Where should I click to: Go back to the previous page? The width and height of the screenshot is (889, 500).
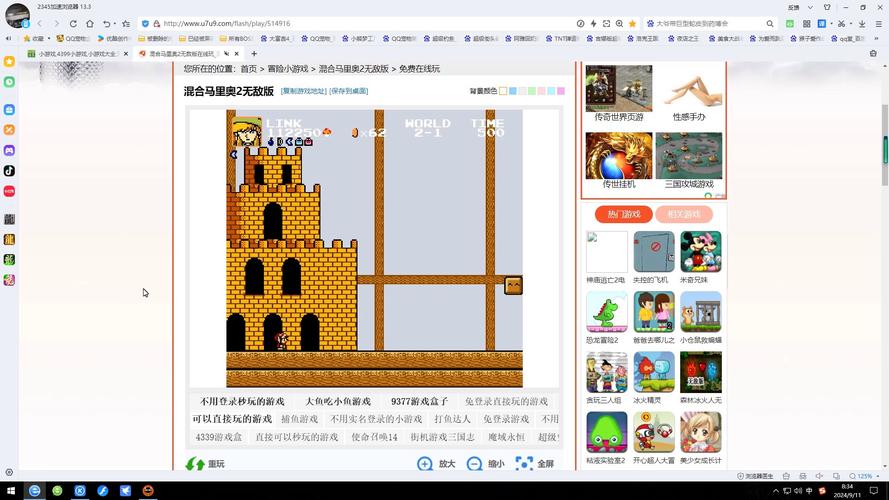(40, 24)
